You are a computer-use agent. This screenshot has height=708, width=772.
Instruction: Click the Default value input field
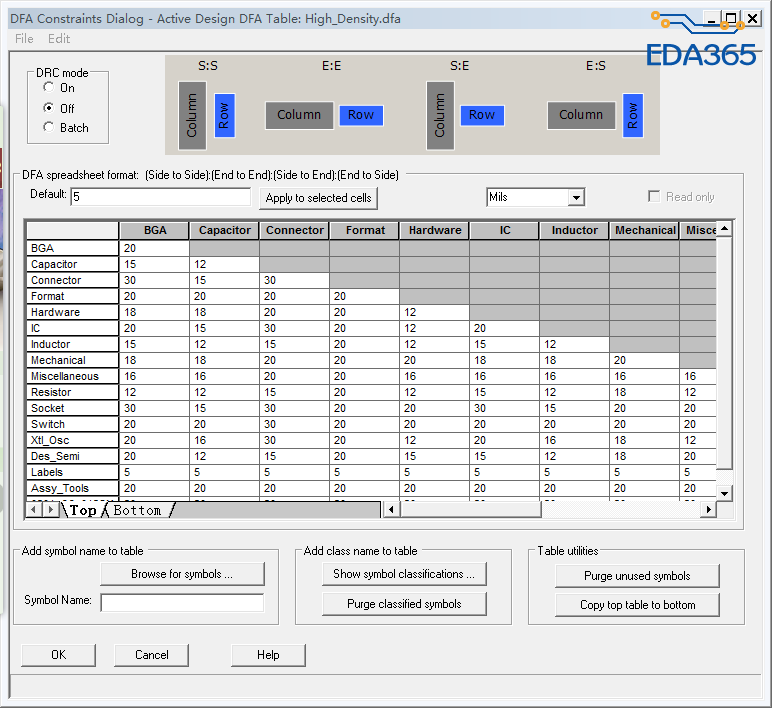coord(161,197)
